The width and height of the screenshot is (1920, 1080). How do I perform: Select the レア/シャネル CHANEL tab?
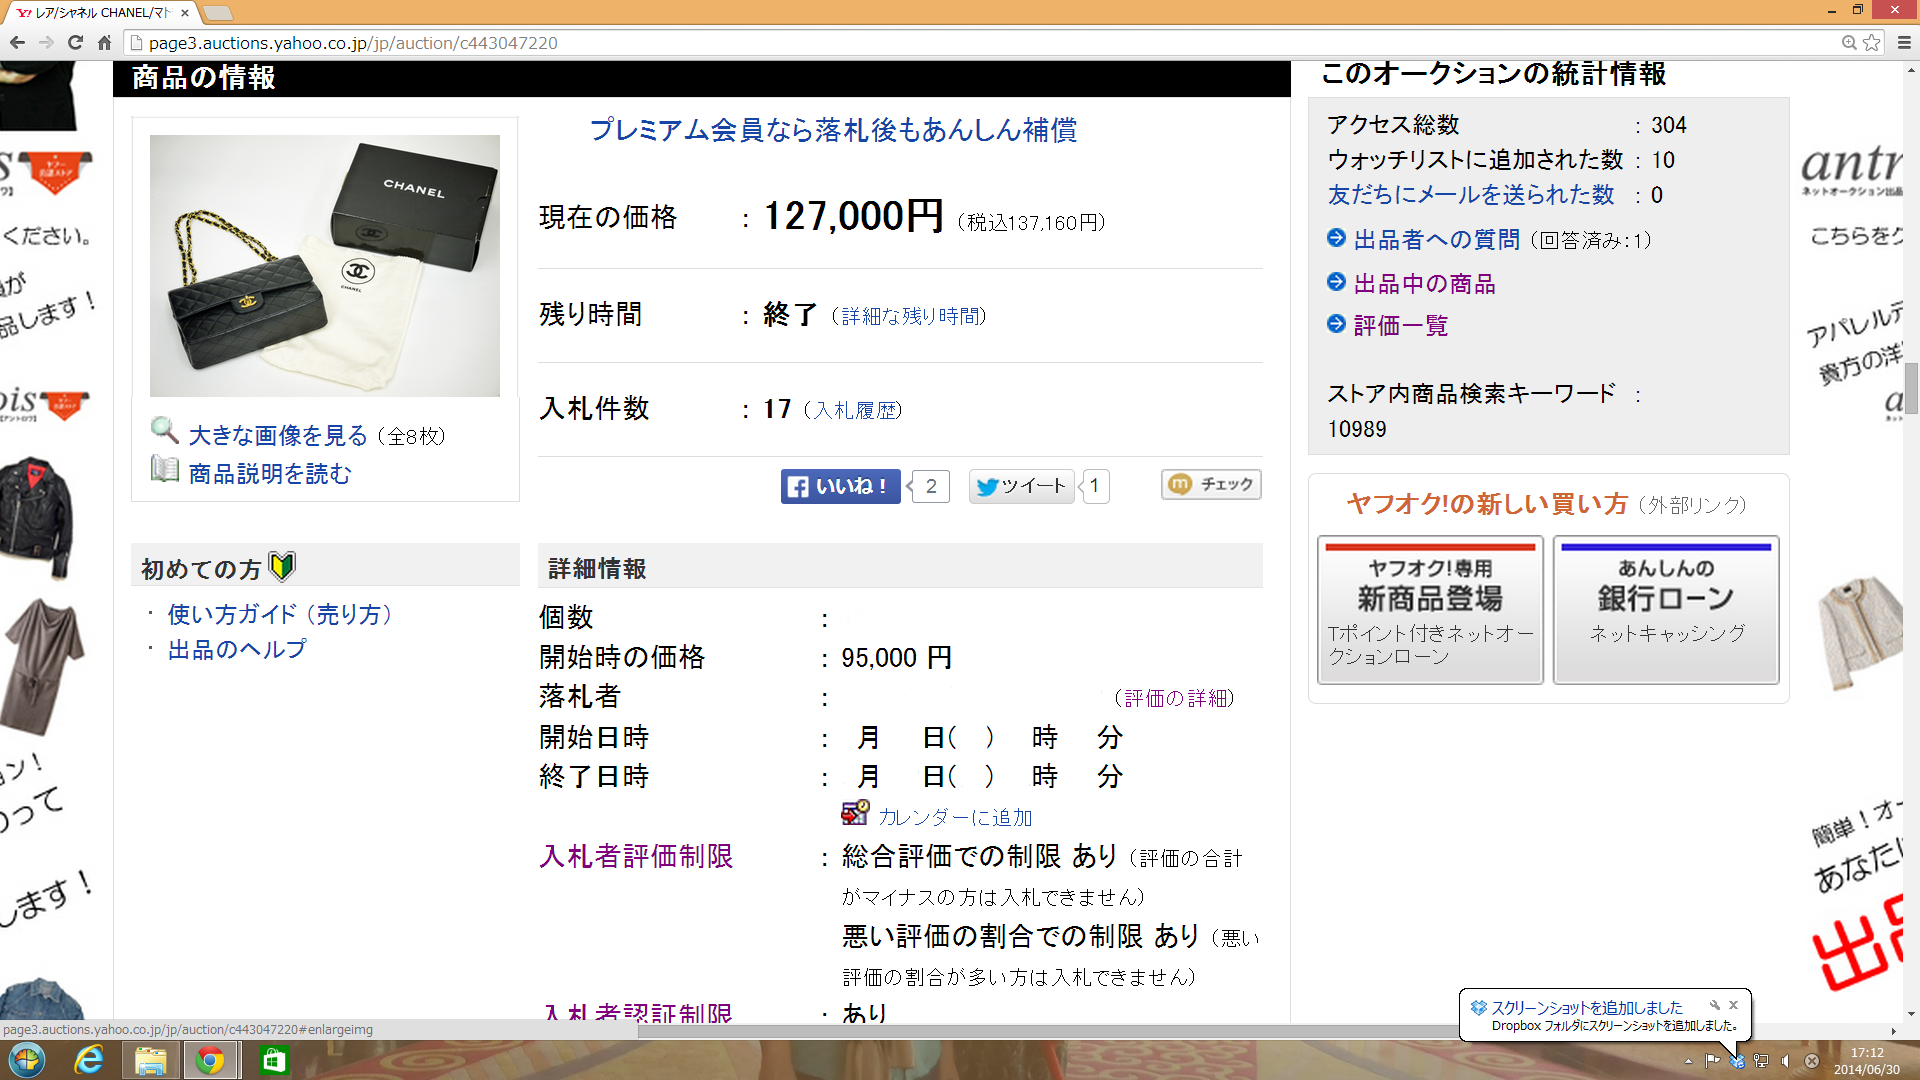(x=100, y=13)
